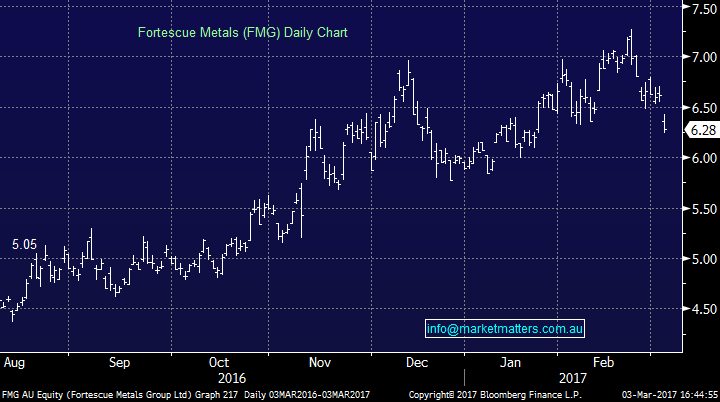Click the 7.50 price axis label

pos(704,9)
